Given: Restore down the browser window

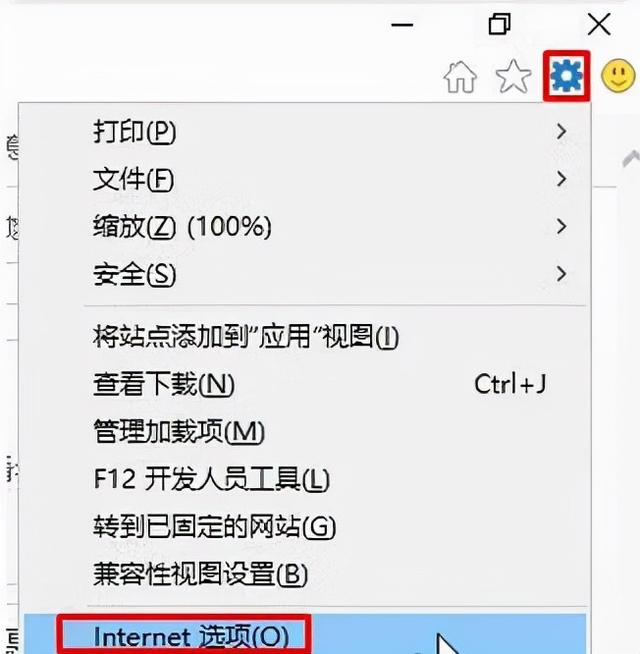Looking at the screenshot, I should [499, 24].
